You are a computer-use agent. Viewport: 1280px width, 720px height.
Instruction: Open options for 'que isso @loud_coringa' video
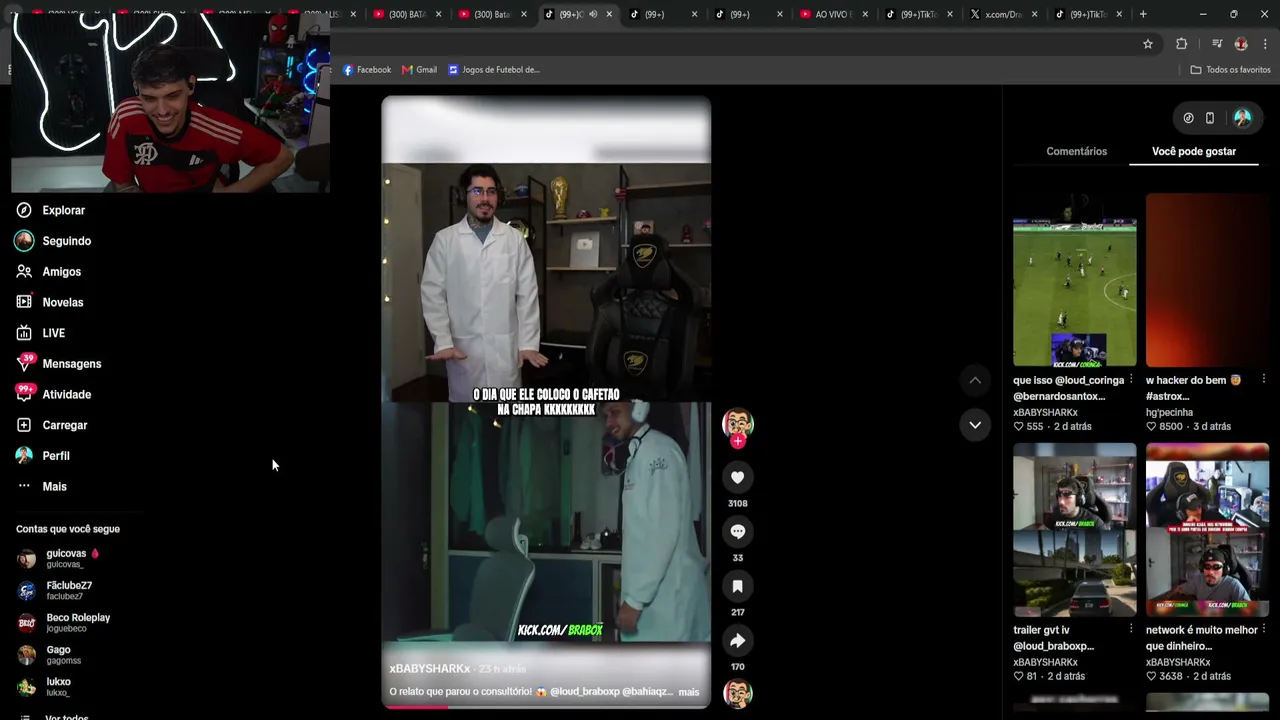[1131, 380]
